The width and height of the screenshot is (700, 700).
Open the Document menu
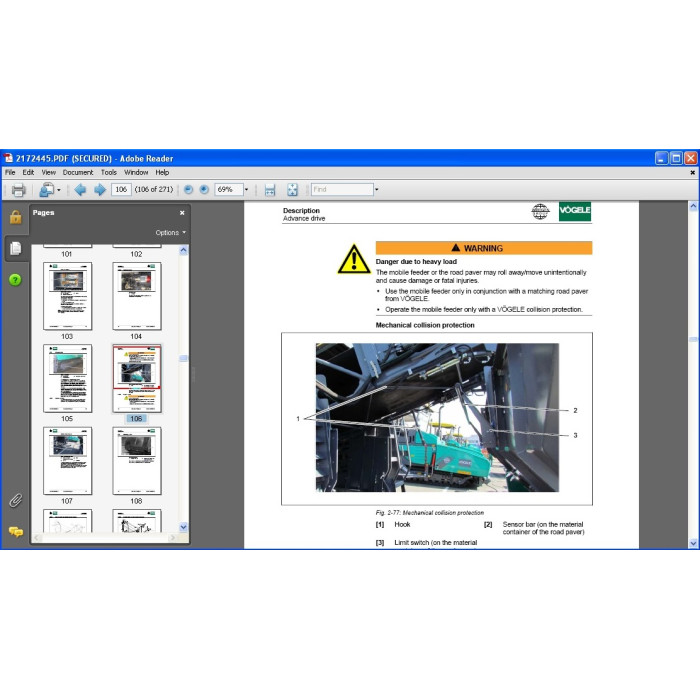[78, 172]
